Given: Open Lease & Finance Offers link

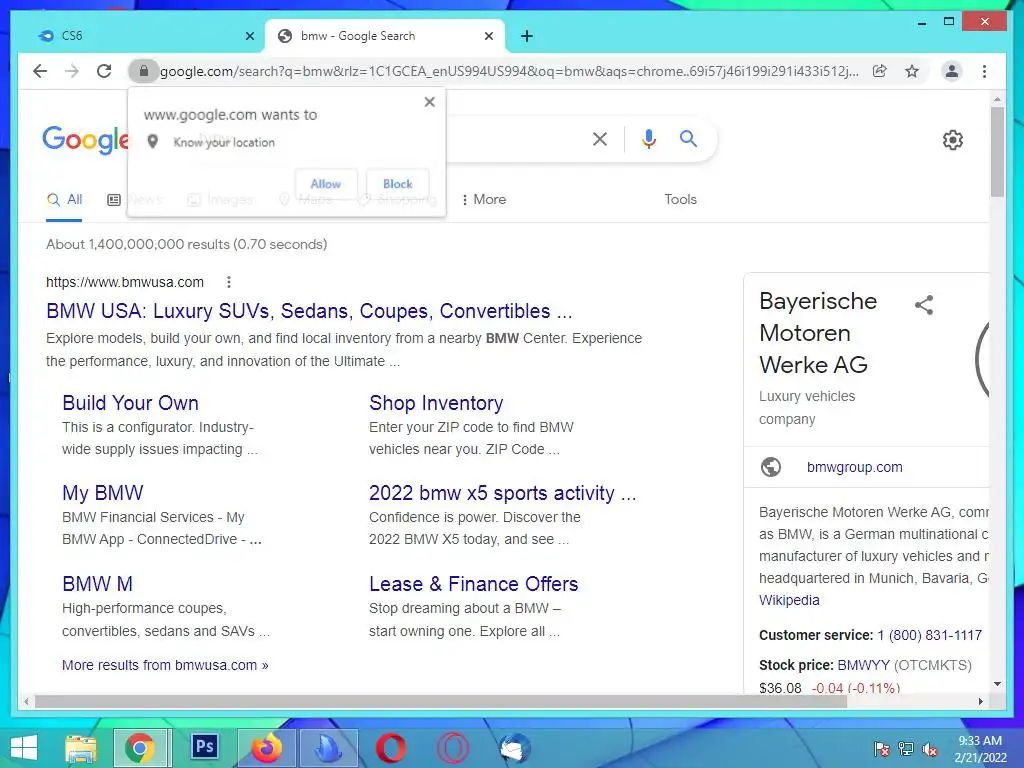Looking at the screenshot, I should pos(473,584).
